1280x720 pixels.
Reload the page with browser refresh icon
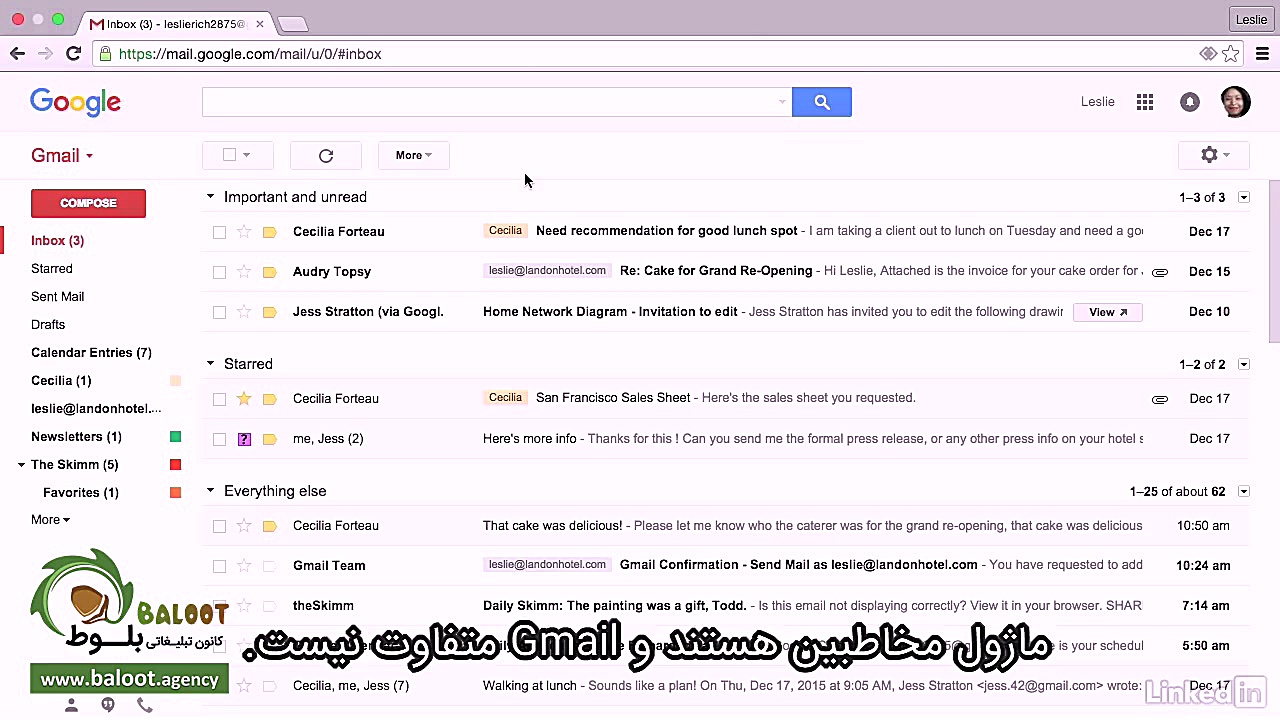(x=73, y=54)
